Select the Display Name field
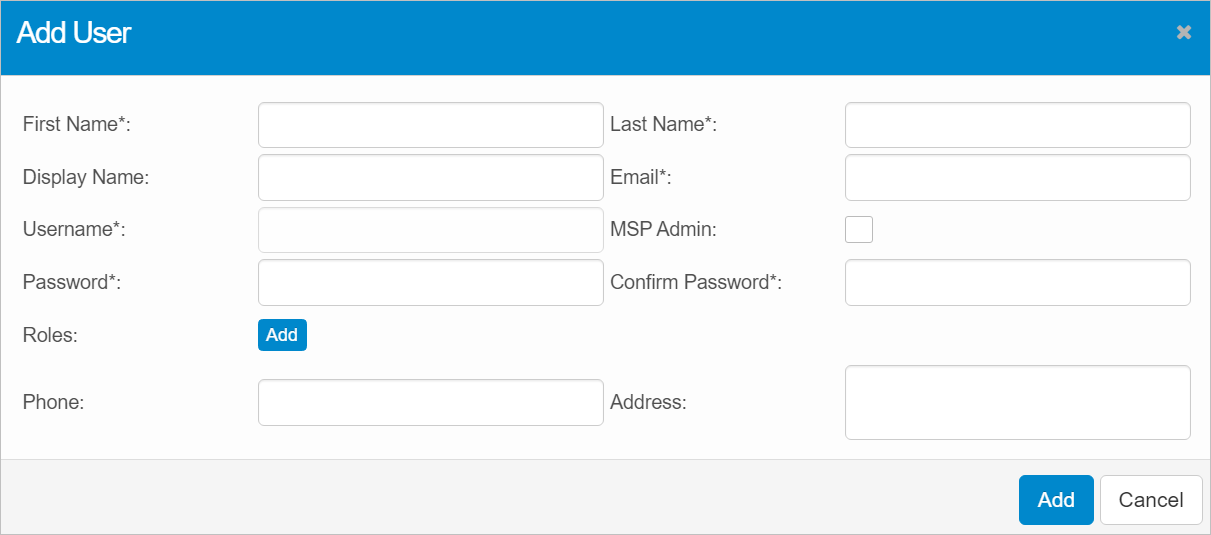Image resolution: width=1211 pixels, height=535 pixels. click(430, 178)
